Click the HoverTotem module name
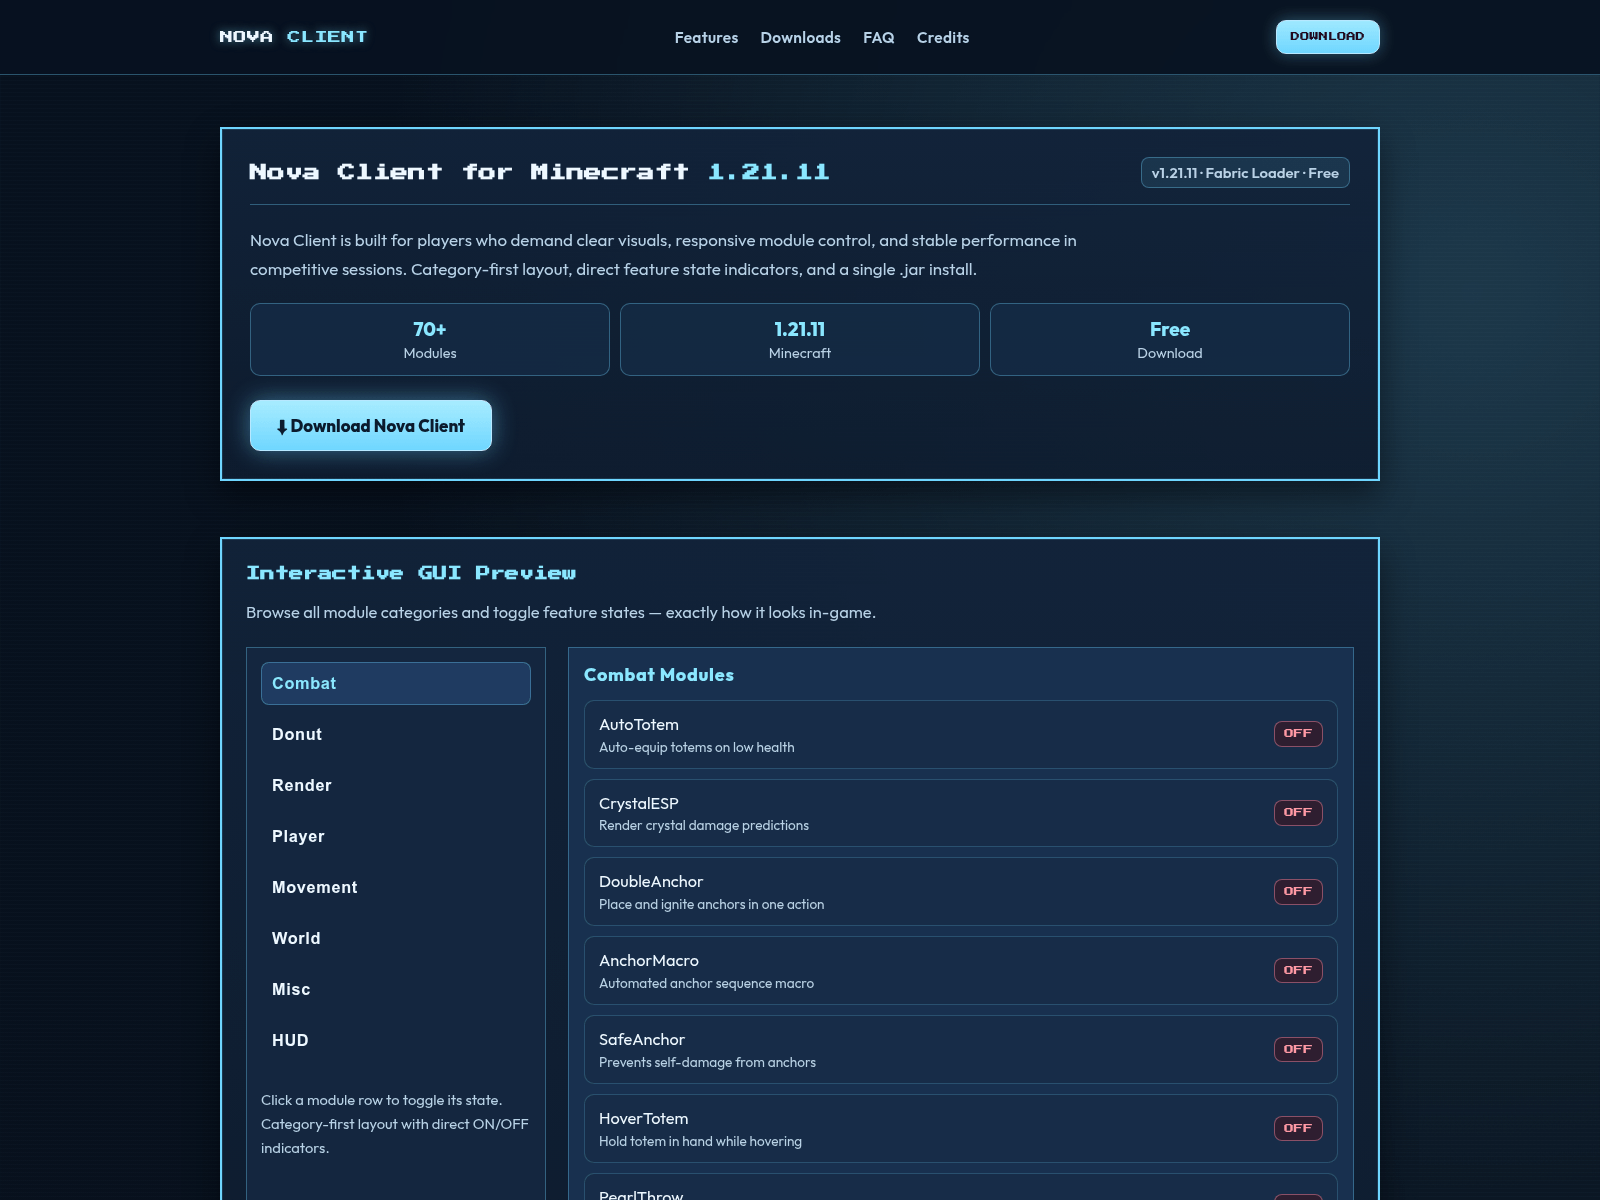 (644, 1119)
